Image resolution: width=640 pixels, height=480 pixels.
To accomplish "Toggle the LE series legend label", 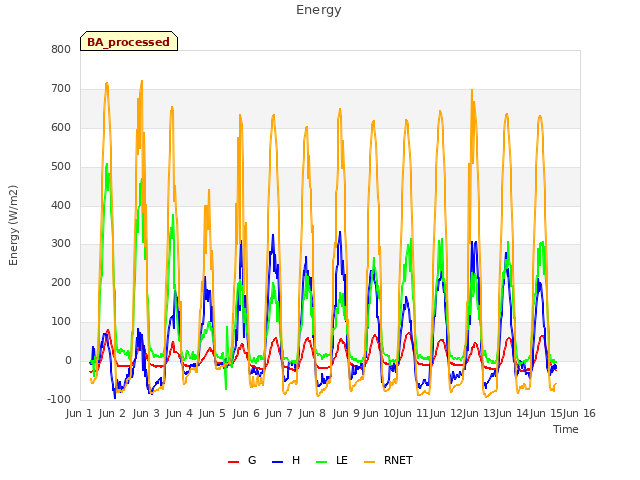I will (342, 460).
